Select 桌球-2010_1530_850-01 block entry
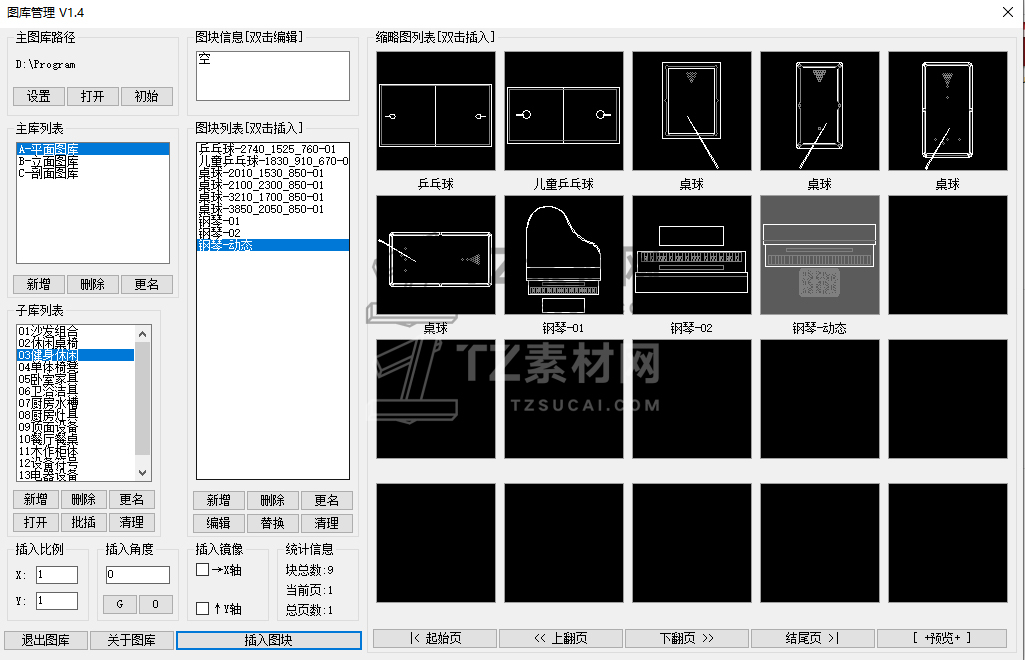Screen dimensions: 1025x660 [273, 173]
